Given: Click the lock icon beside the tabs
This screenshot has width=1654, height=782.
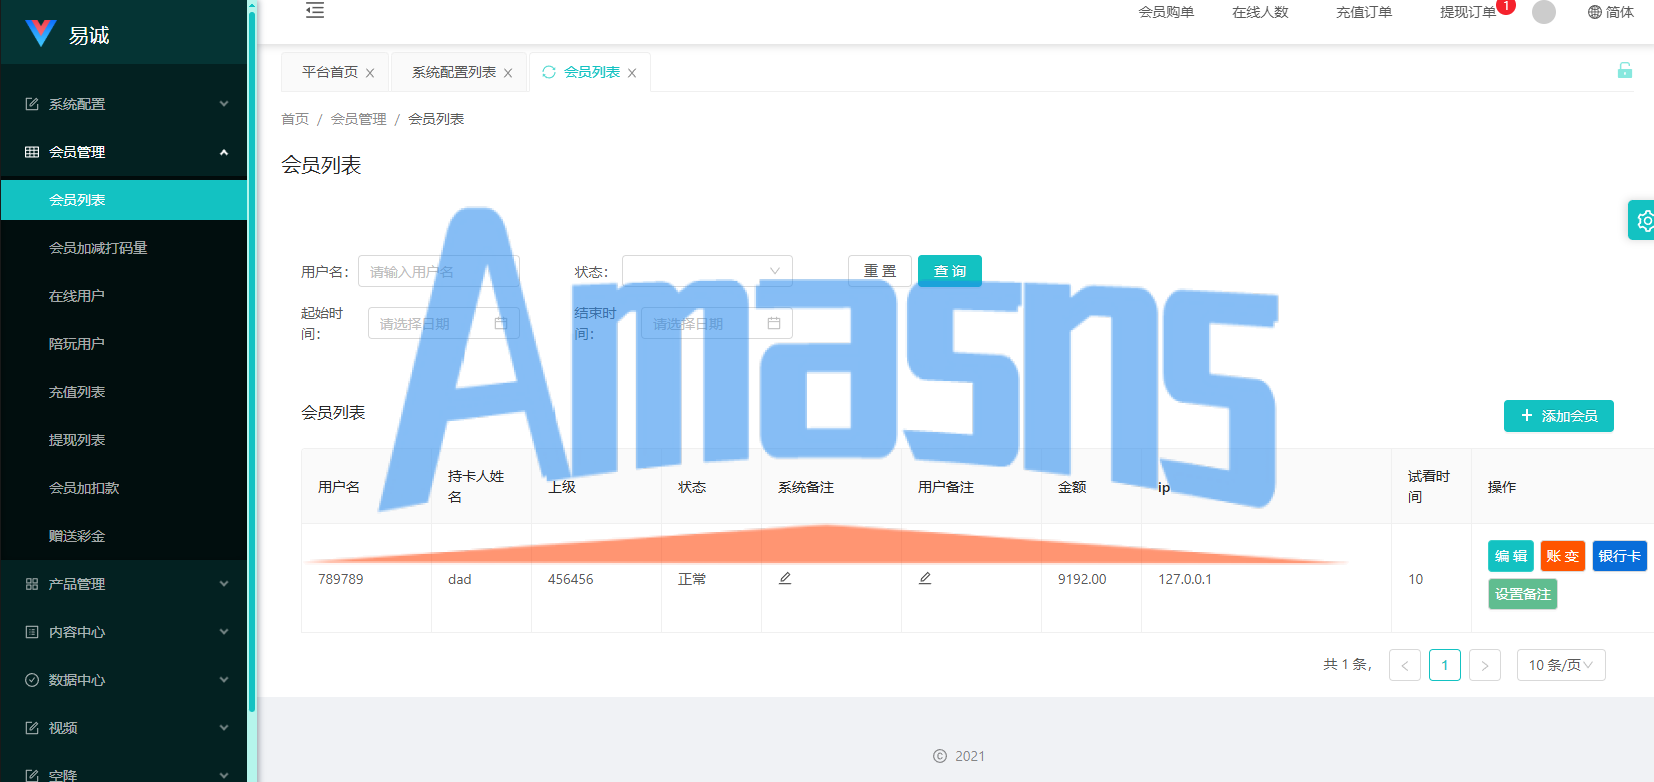Looking at the screenshot, I should coord(1625,70).
